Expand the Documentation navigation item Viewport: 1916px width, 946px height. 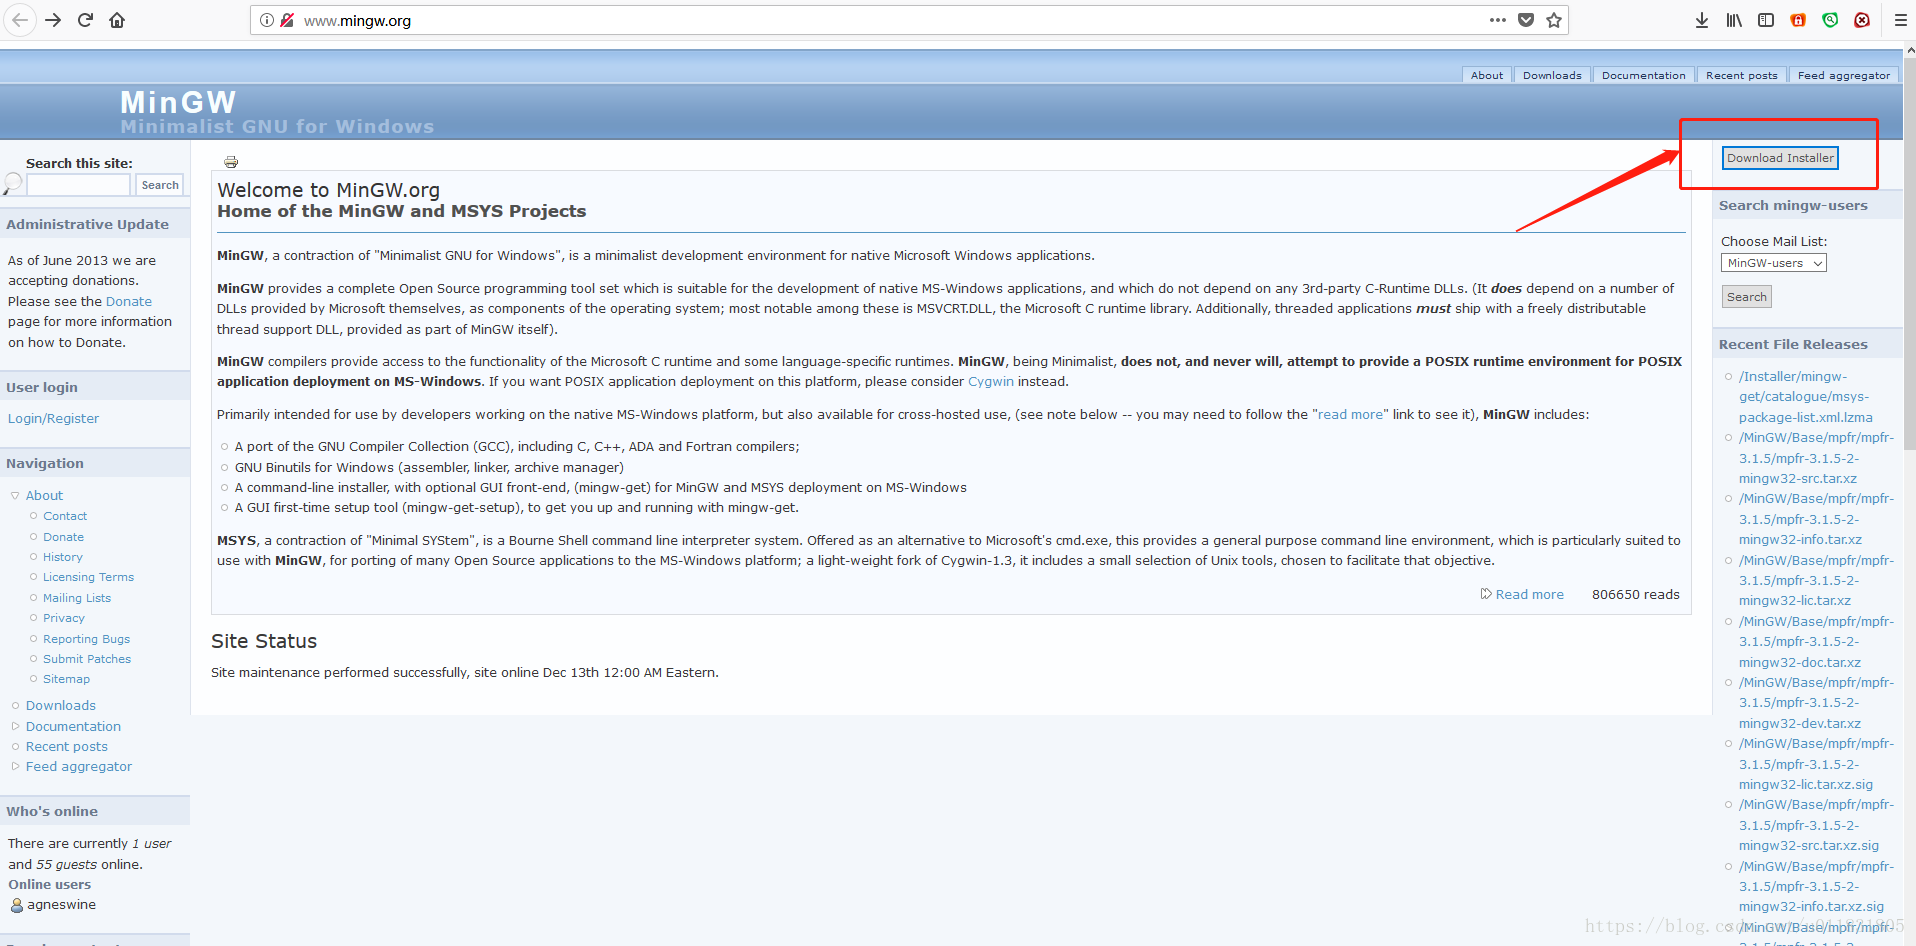[15, 727]
